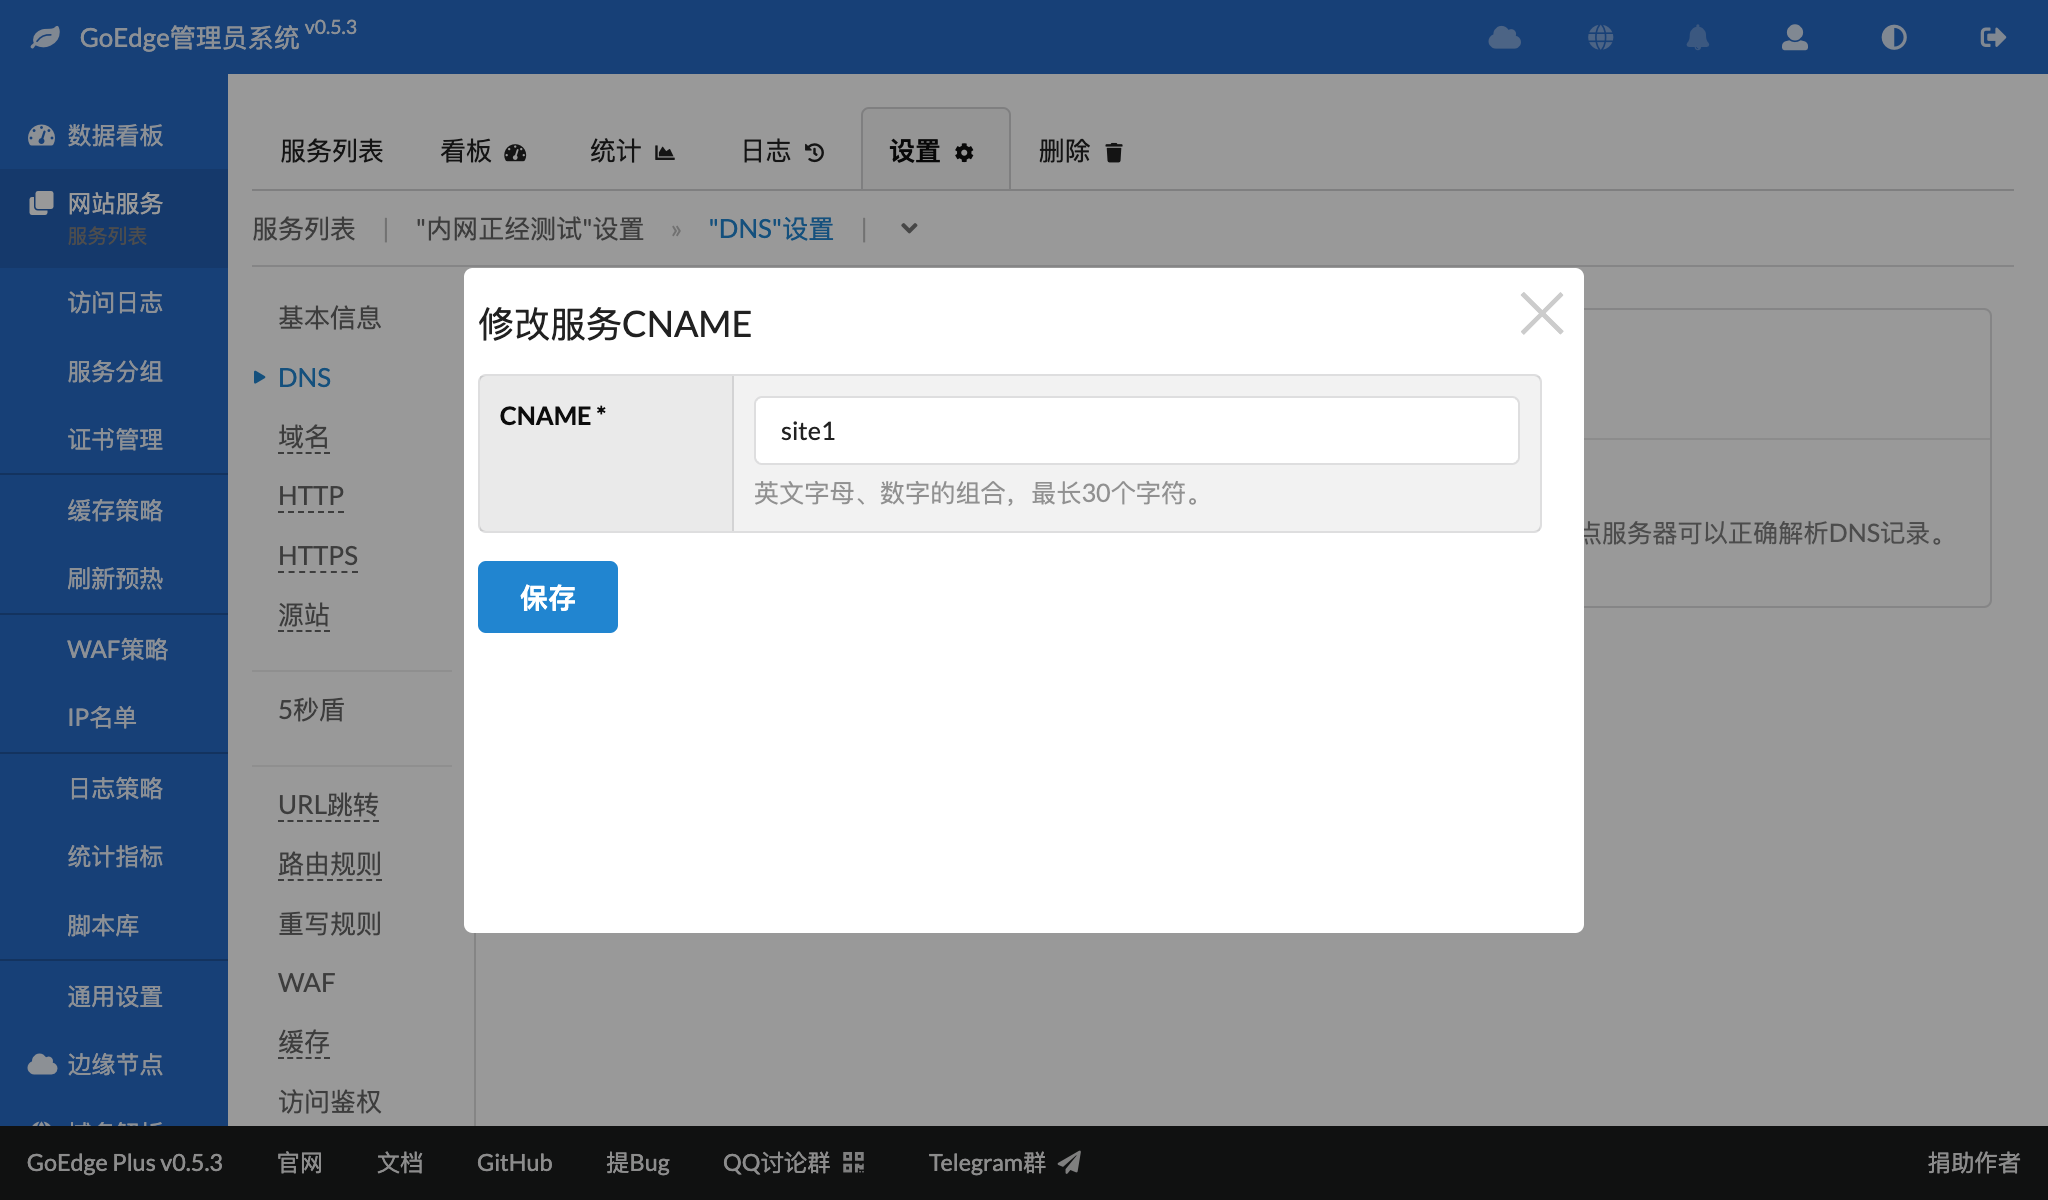
Task: Switch to the 统计 tab
Action: (633, 150)
